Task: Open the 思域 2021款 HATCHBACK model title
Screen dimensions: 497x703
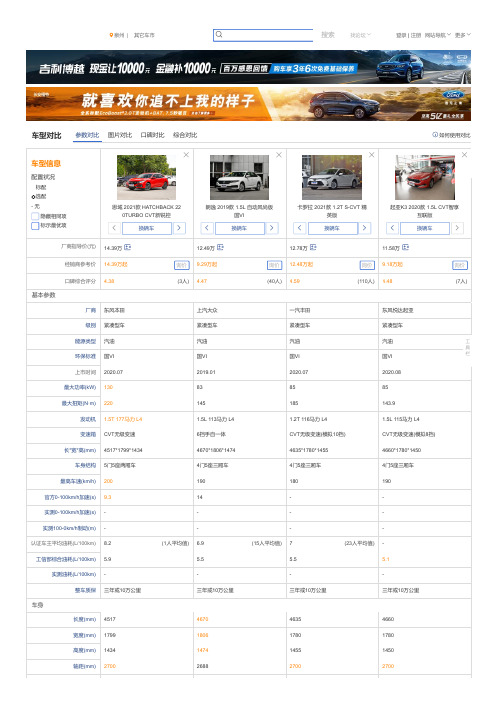Action: click(x=147, y=211)
